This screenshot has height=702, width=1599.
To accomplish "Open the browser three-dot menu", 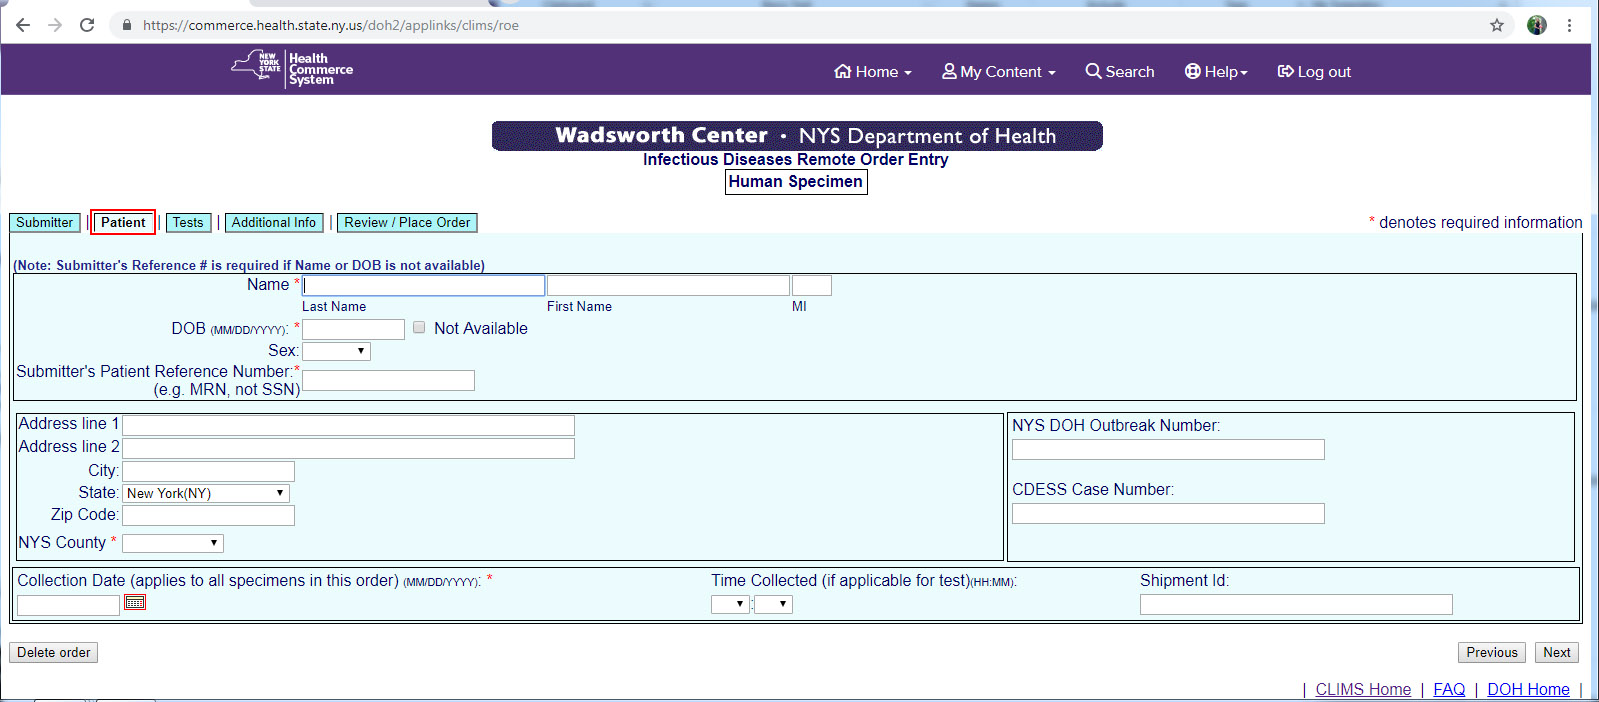I will (x=1570, y=25).
